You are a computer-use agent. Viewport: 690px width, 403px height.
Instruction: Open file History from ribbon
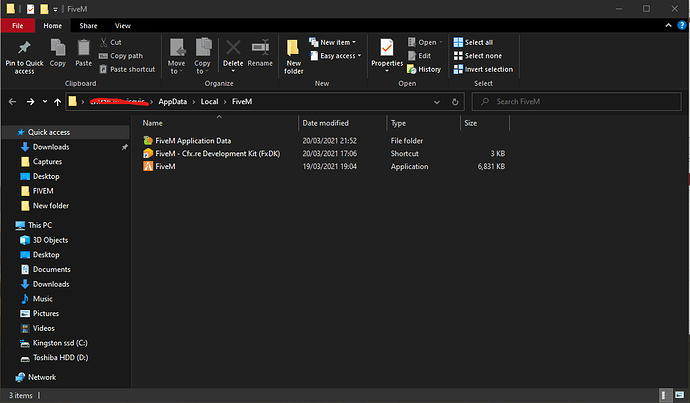pyautogui.click(x=424, y=69)
